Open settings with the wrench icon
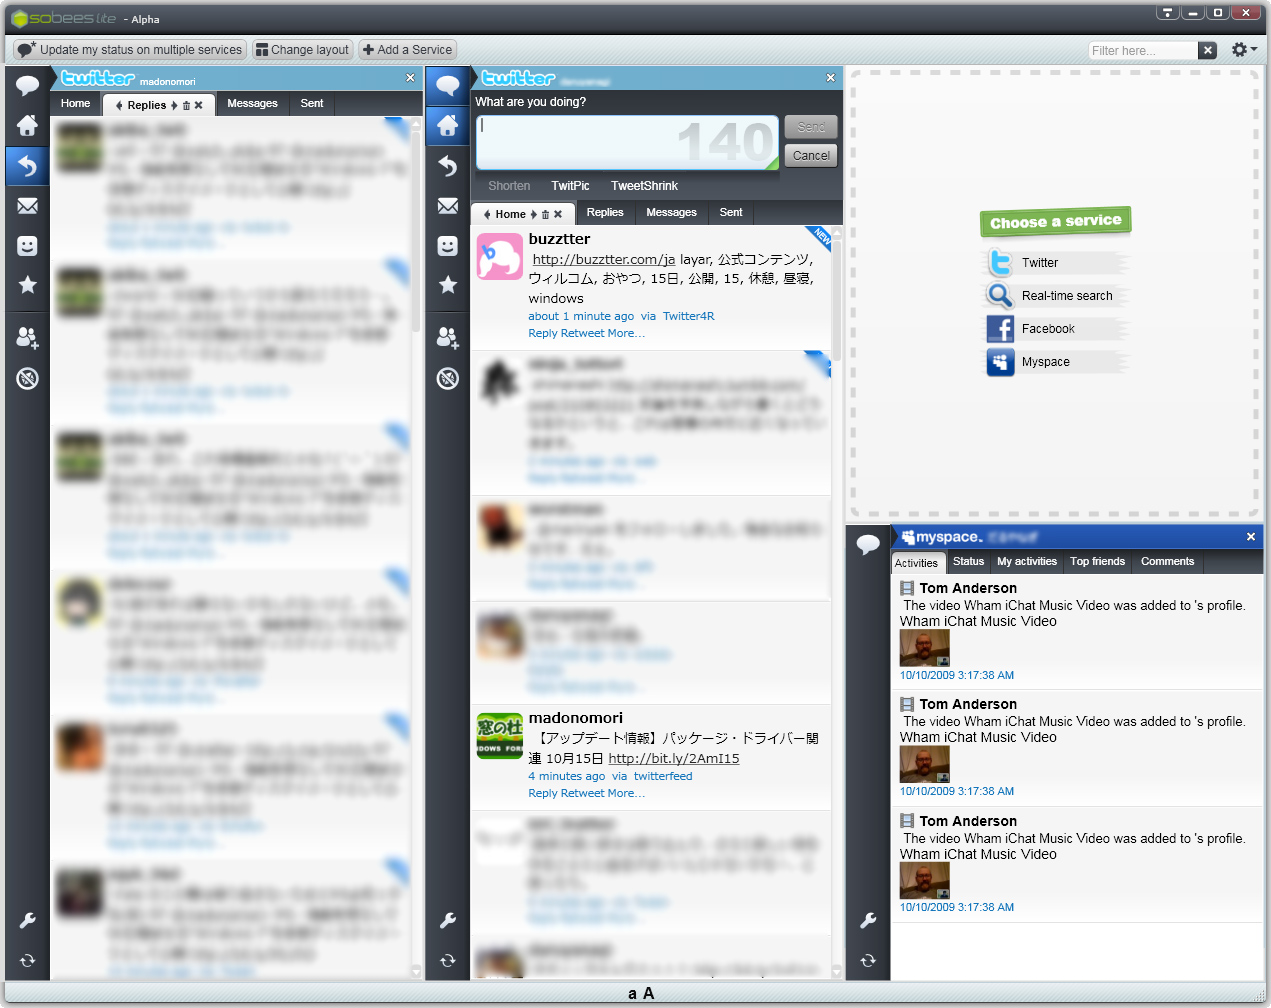The width and height of the screenshot is (1271, 1008). click(27, 920)
